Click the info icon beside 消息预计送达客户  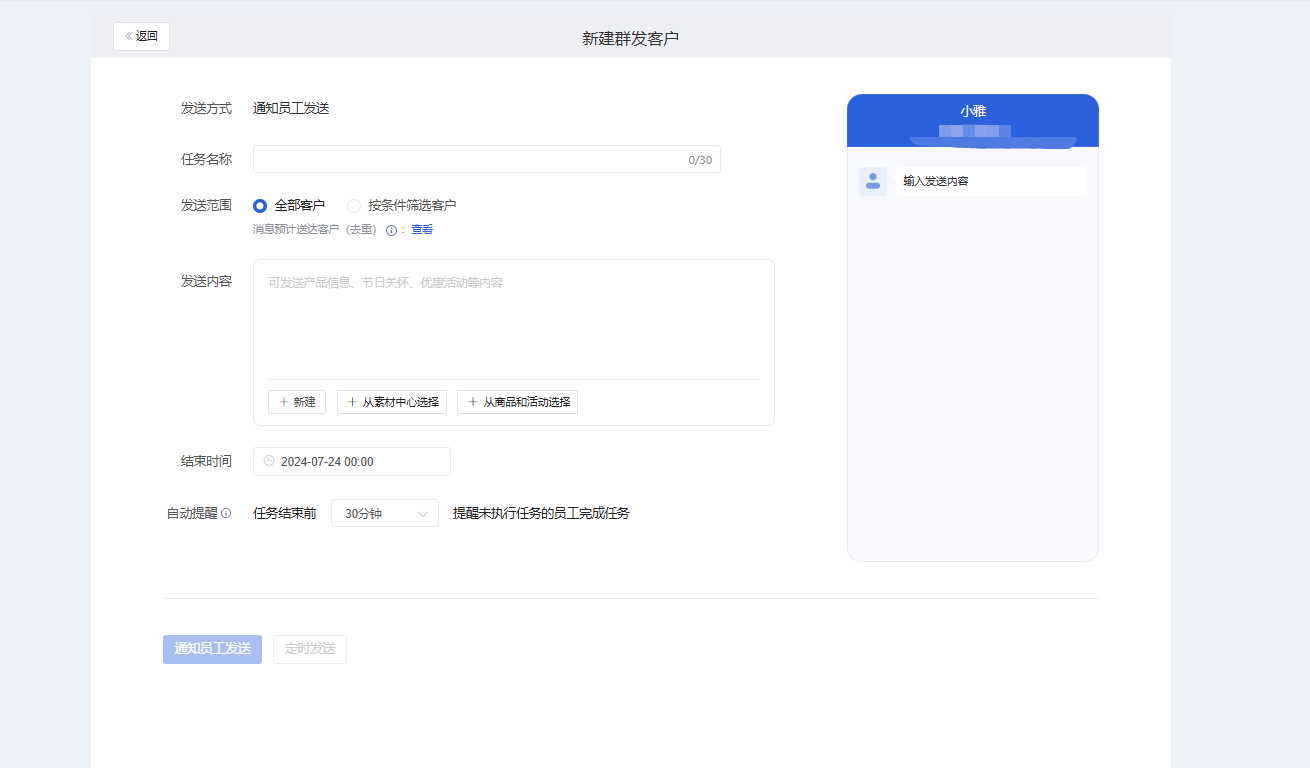click(392, 230)
